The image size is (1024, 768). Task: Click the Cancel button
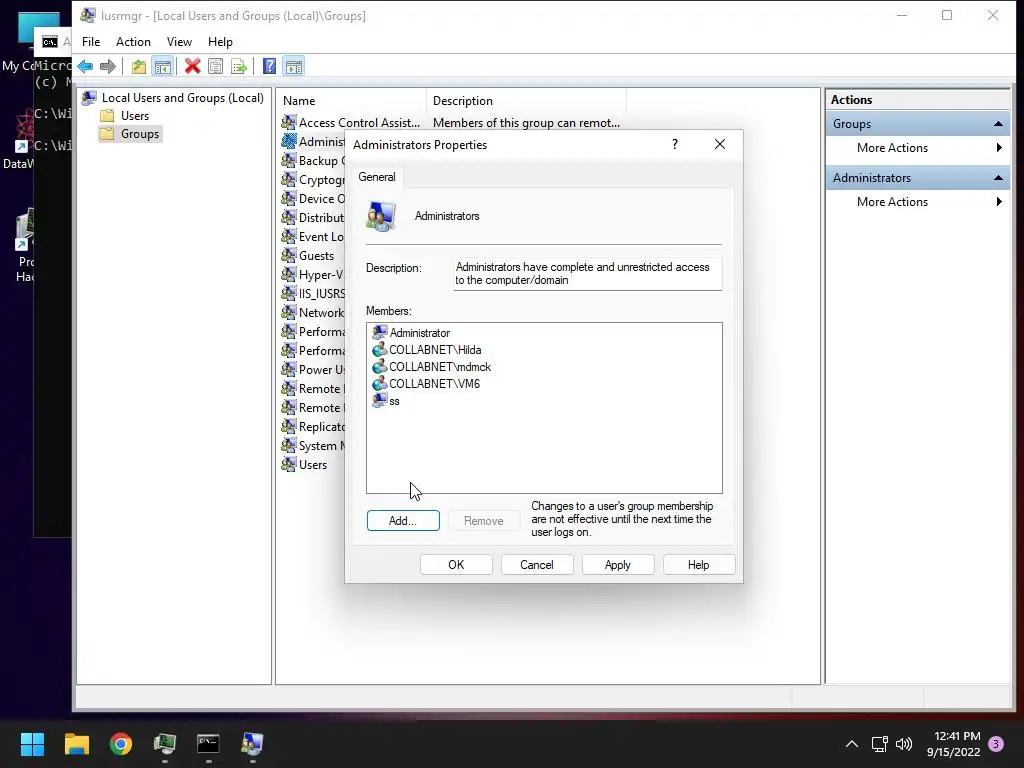tap(537, 565)
